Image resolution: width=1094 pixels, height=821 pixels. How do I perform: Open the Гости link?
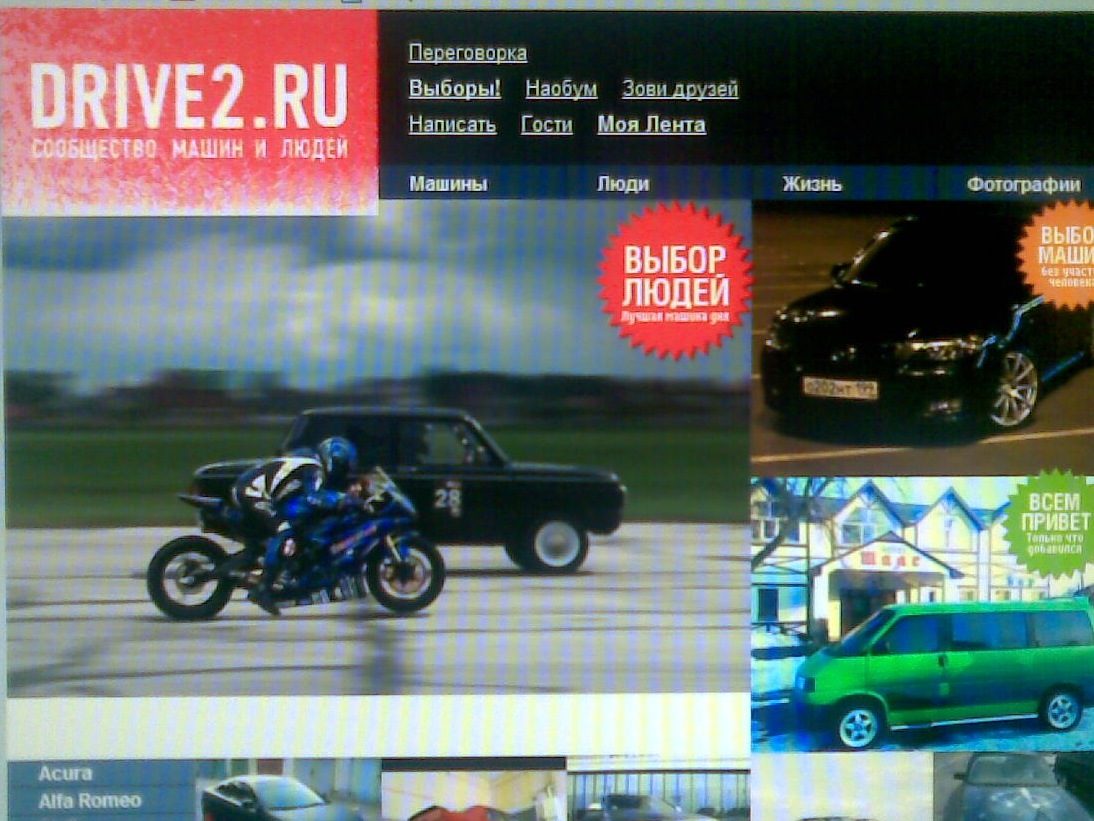[x=546, y=125]
